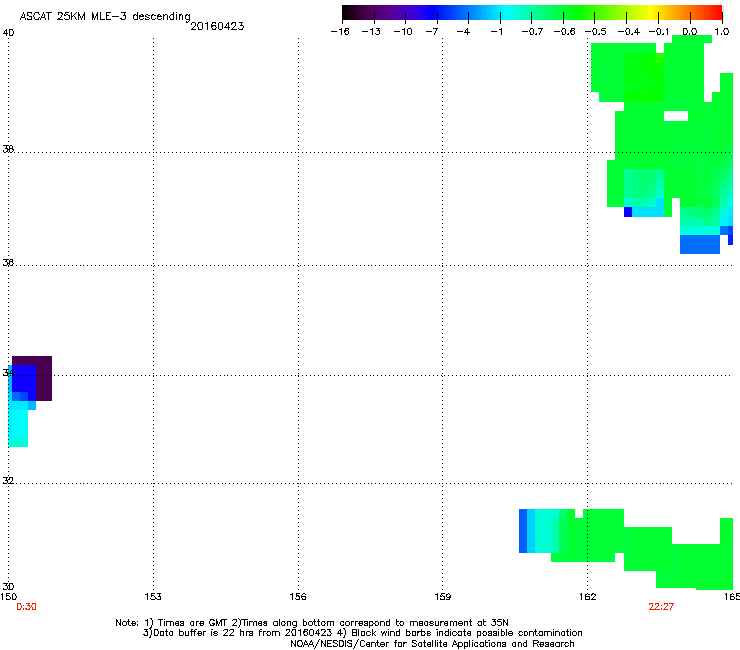Pick the yellow section of the colorbar
Image resolution: width=740 pixels, height=650 pixels.
coord(652,12)
